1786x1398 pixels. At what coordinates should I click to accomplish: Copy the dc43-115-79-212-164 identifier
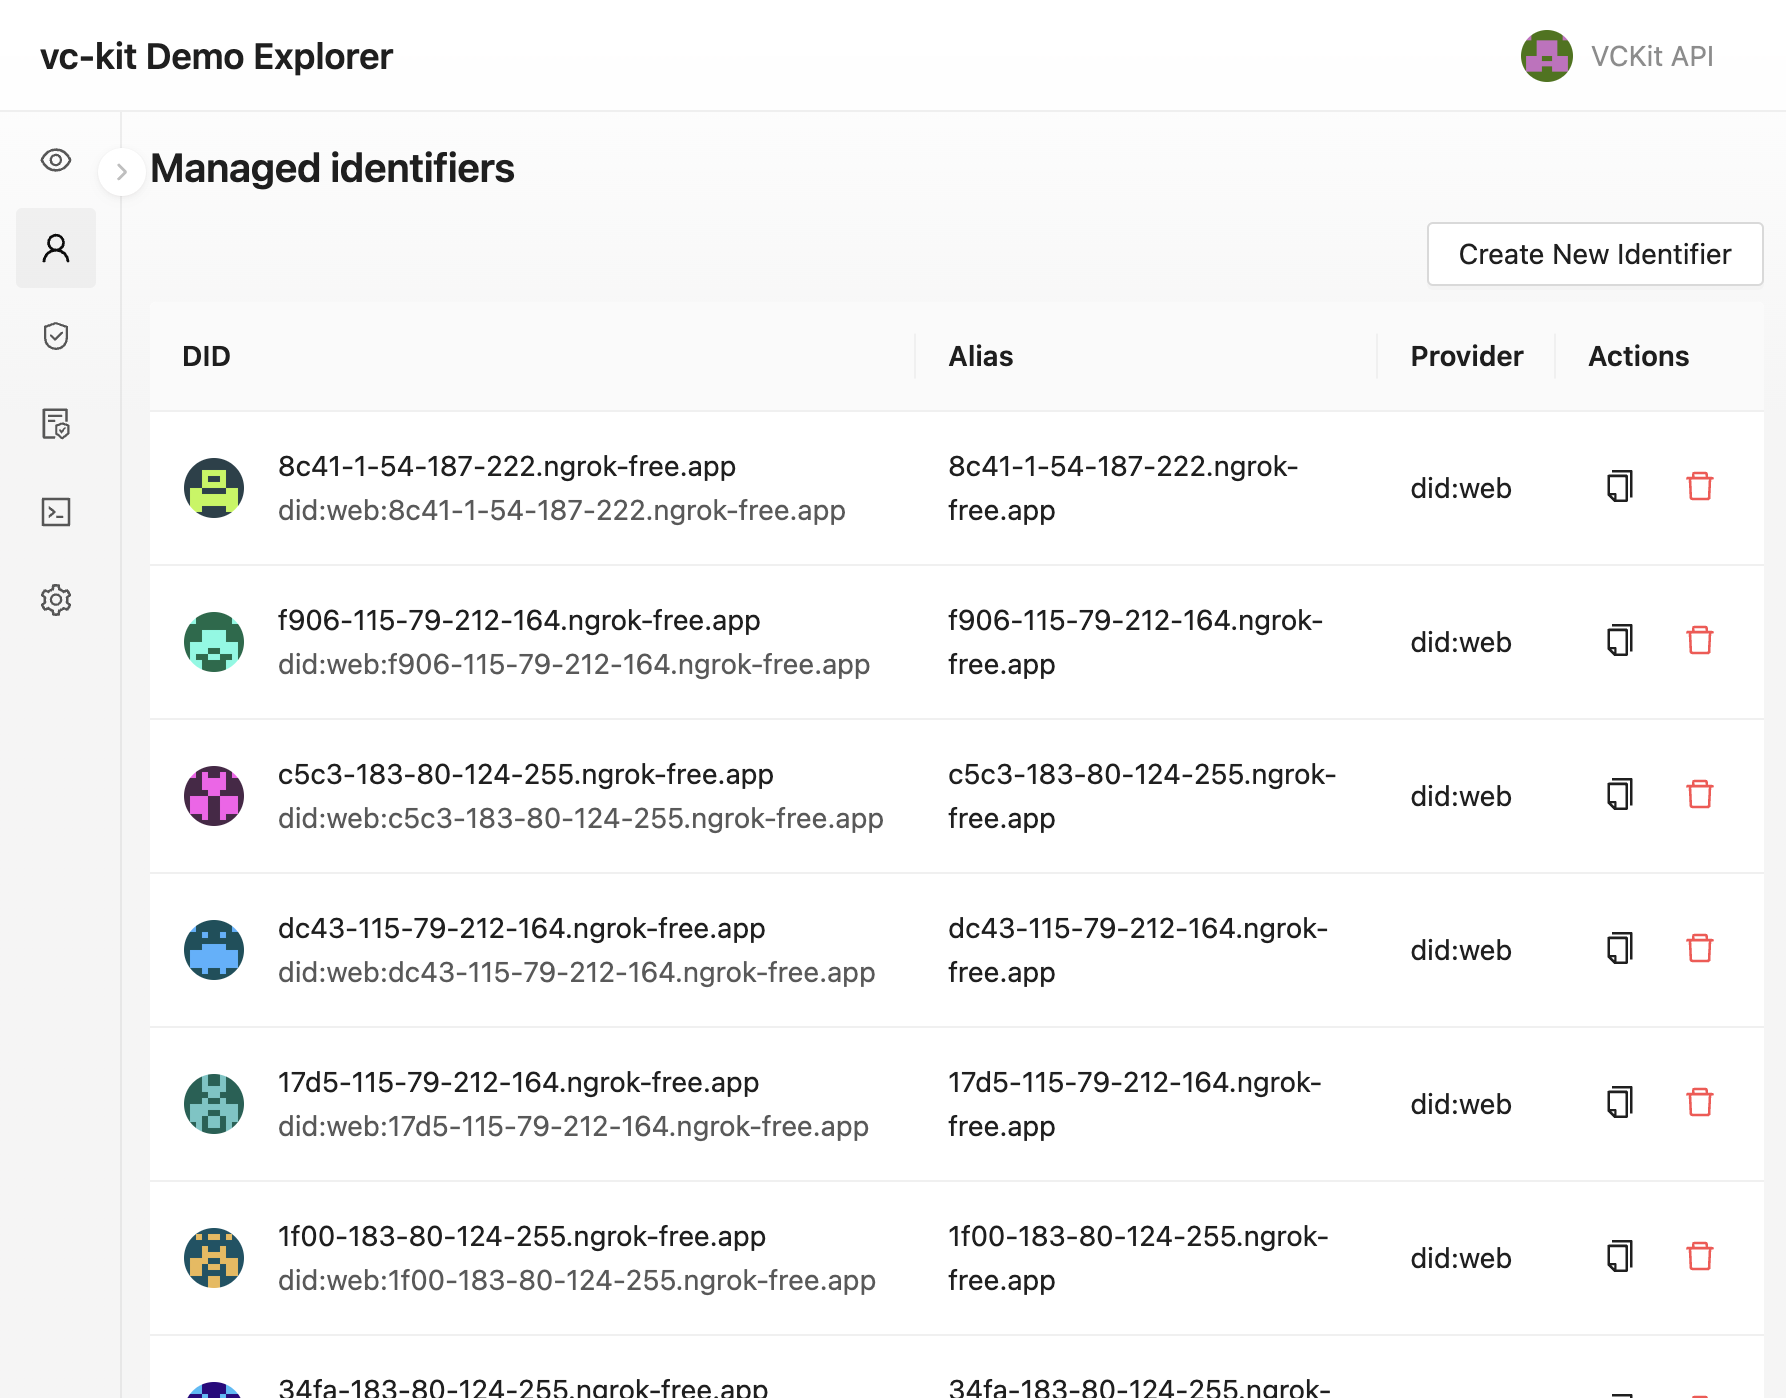pos(1620,949)
